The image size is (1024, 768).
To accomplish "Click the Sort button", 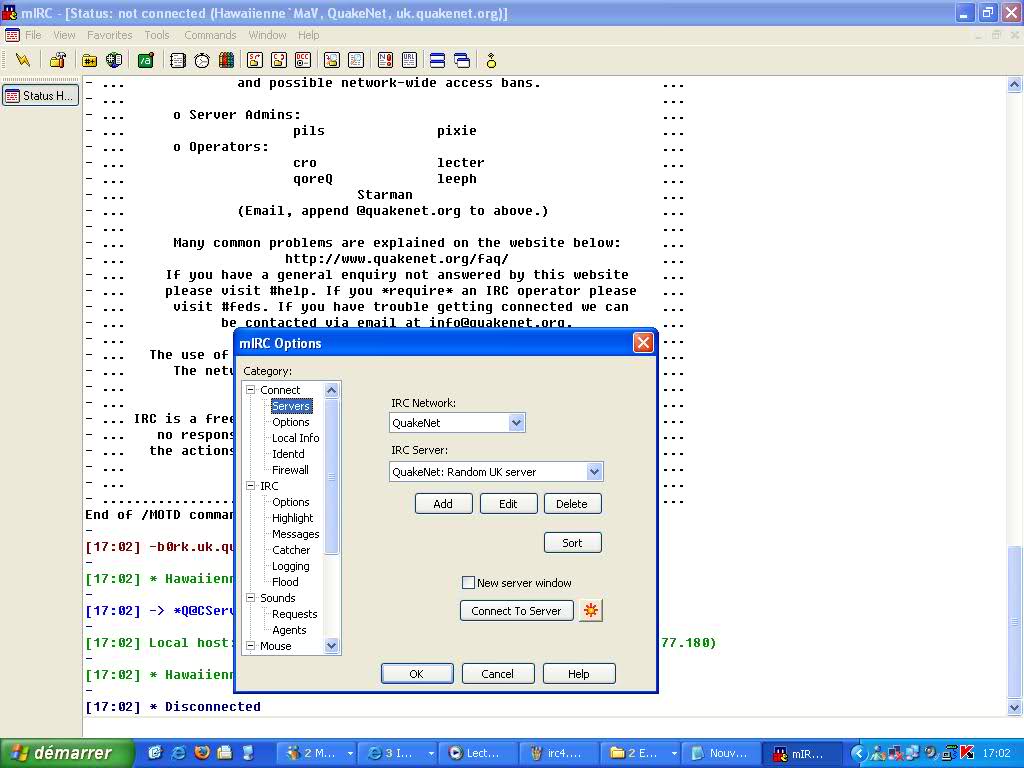I will 572,543.
